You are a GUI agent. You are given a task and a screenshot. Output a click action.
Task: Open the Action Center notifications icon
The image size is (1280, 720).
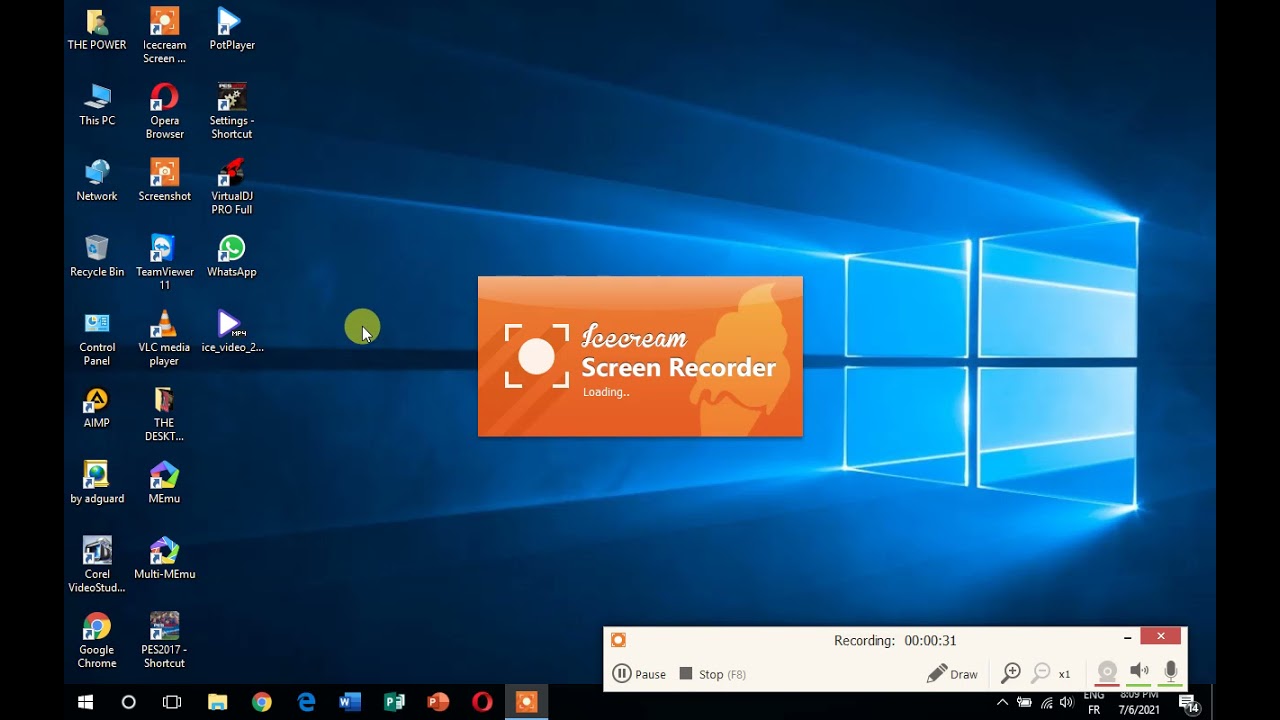(x=1189, y=704)
